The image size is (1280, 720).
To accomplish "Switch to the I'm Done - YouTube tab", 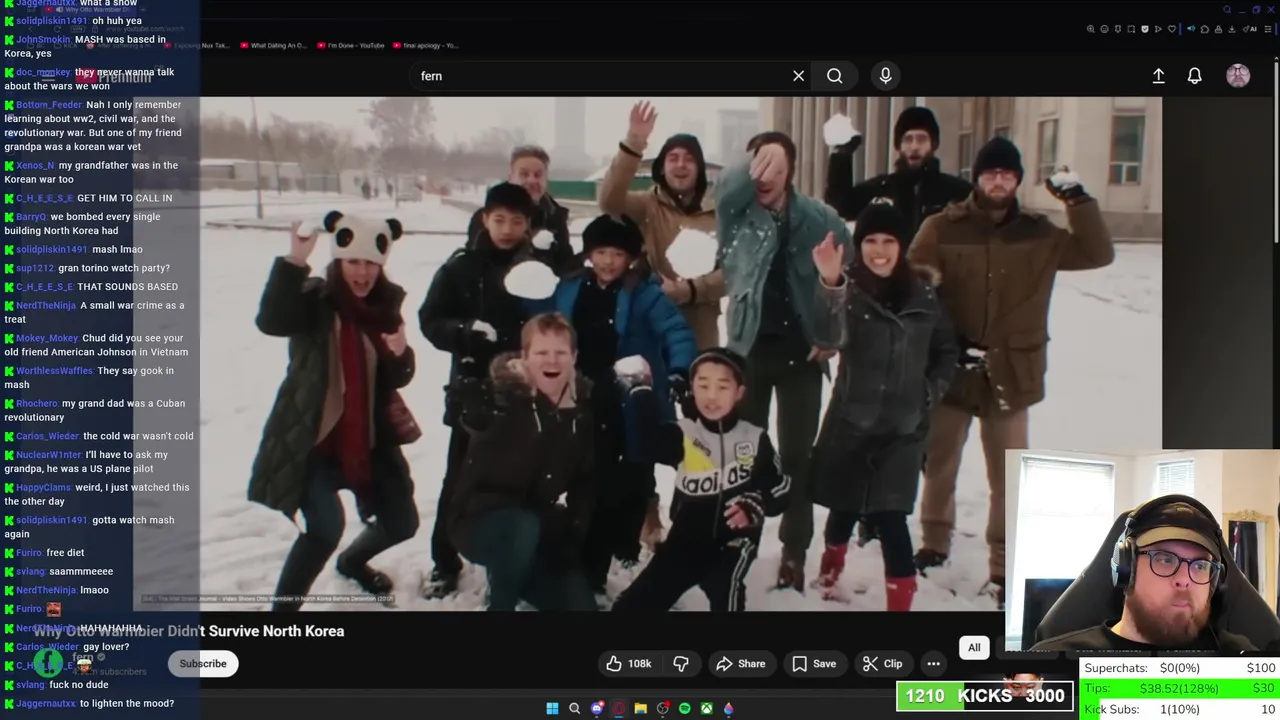I will (x=350, y=45).
